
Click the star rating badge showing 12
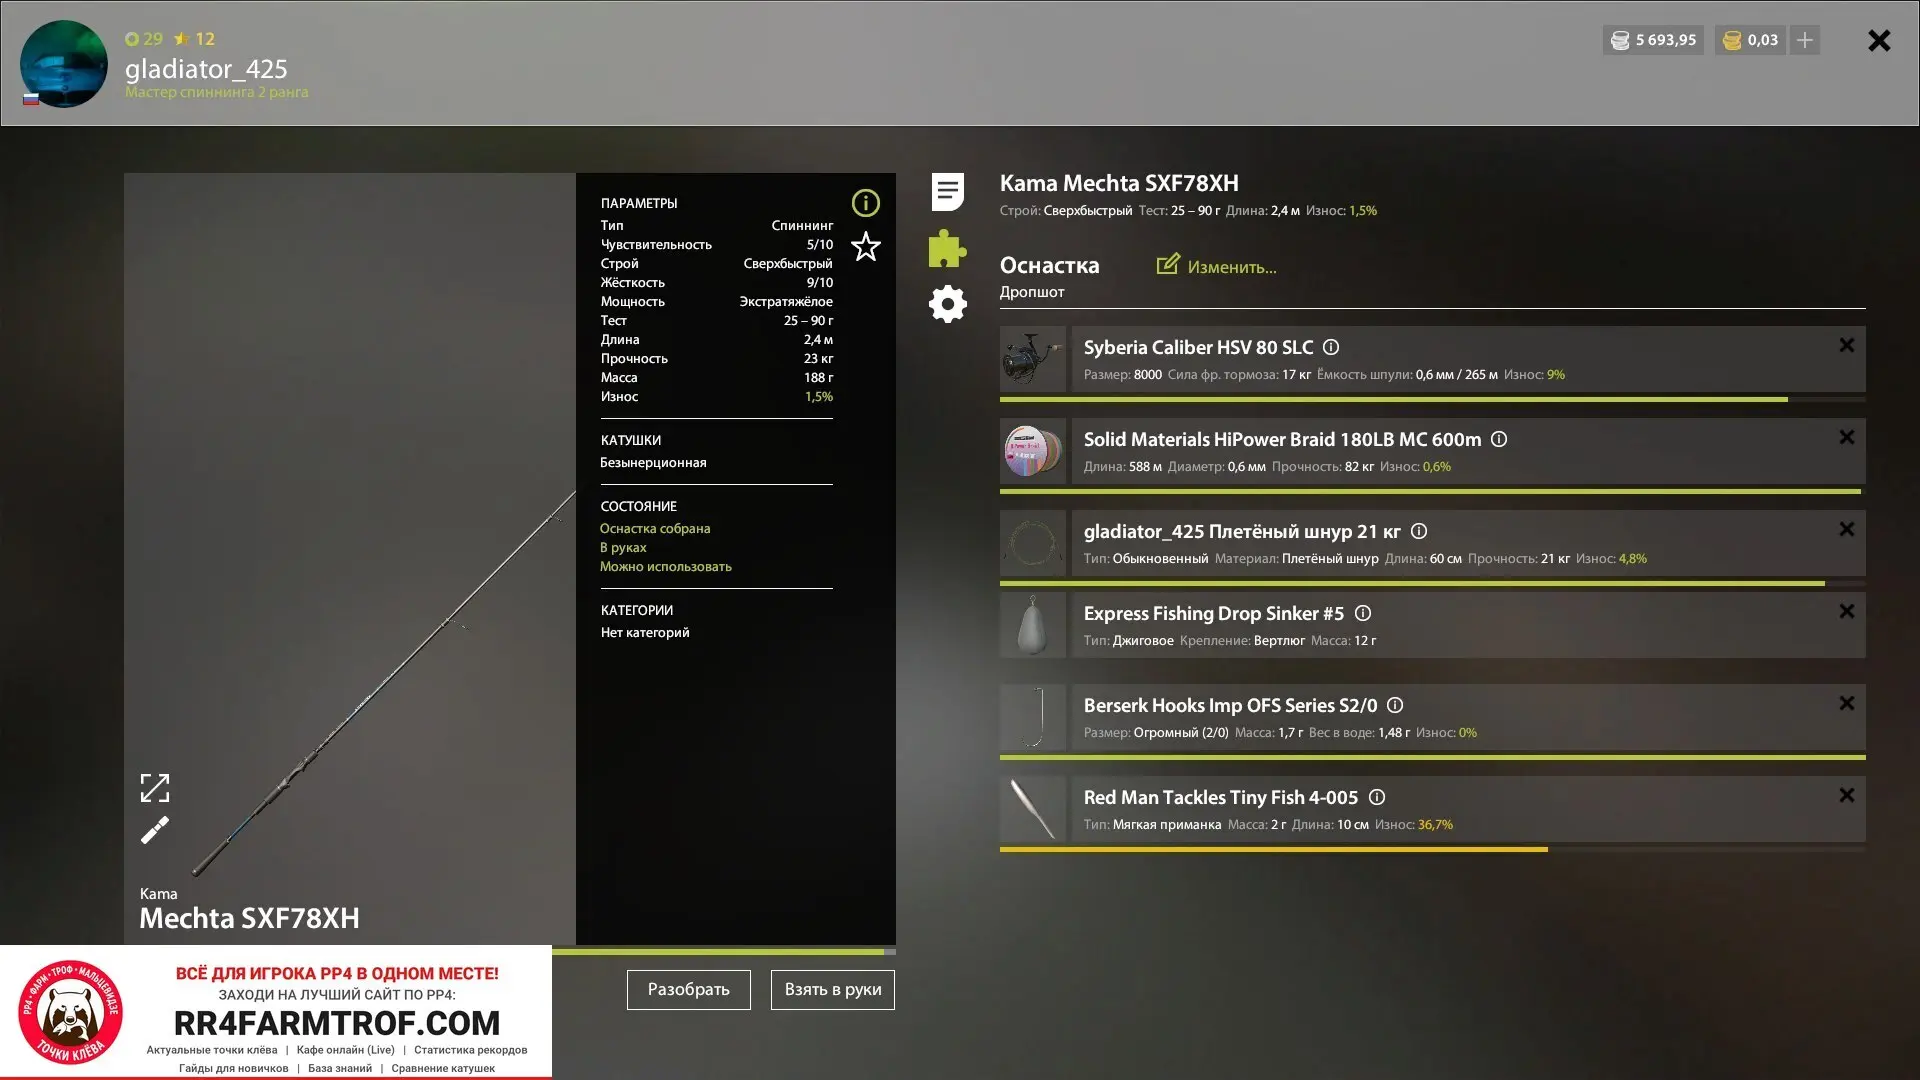pos(194,39)
